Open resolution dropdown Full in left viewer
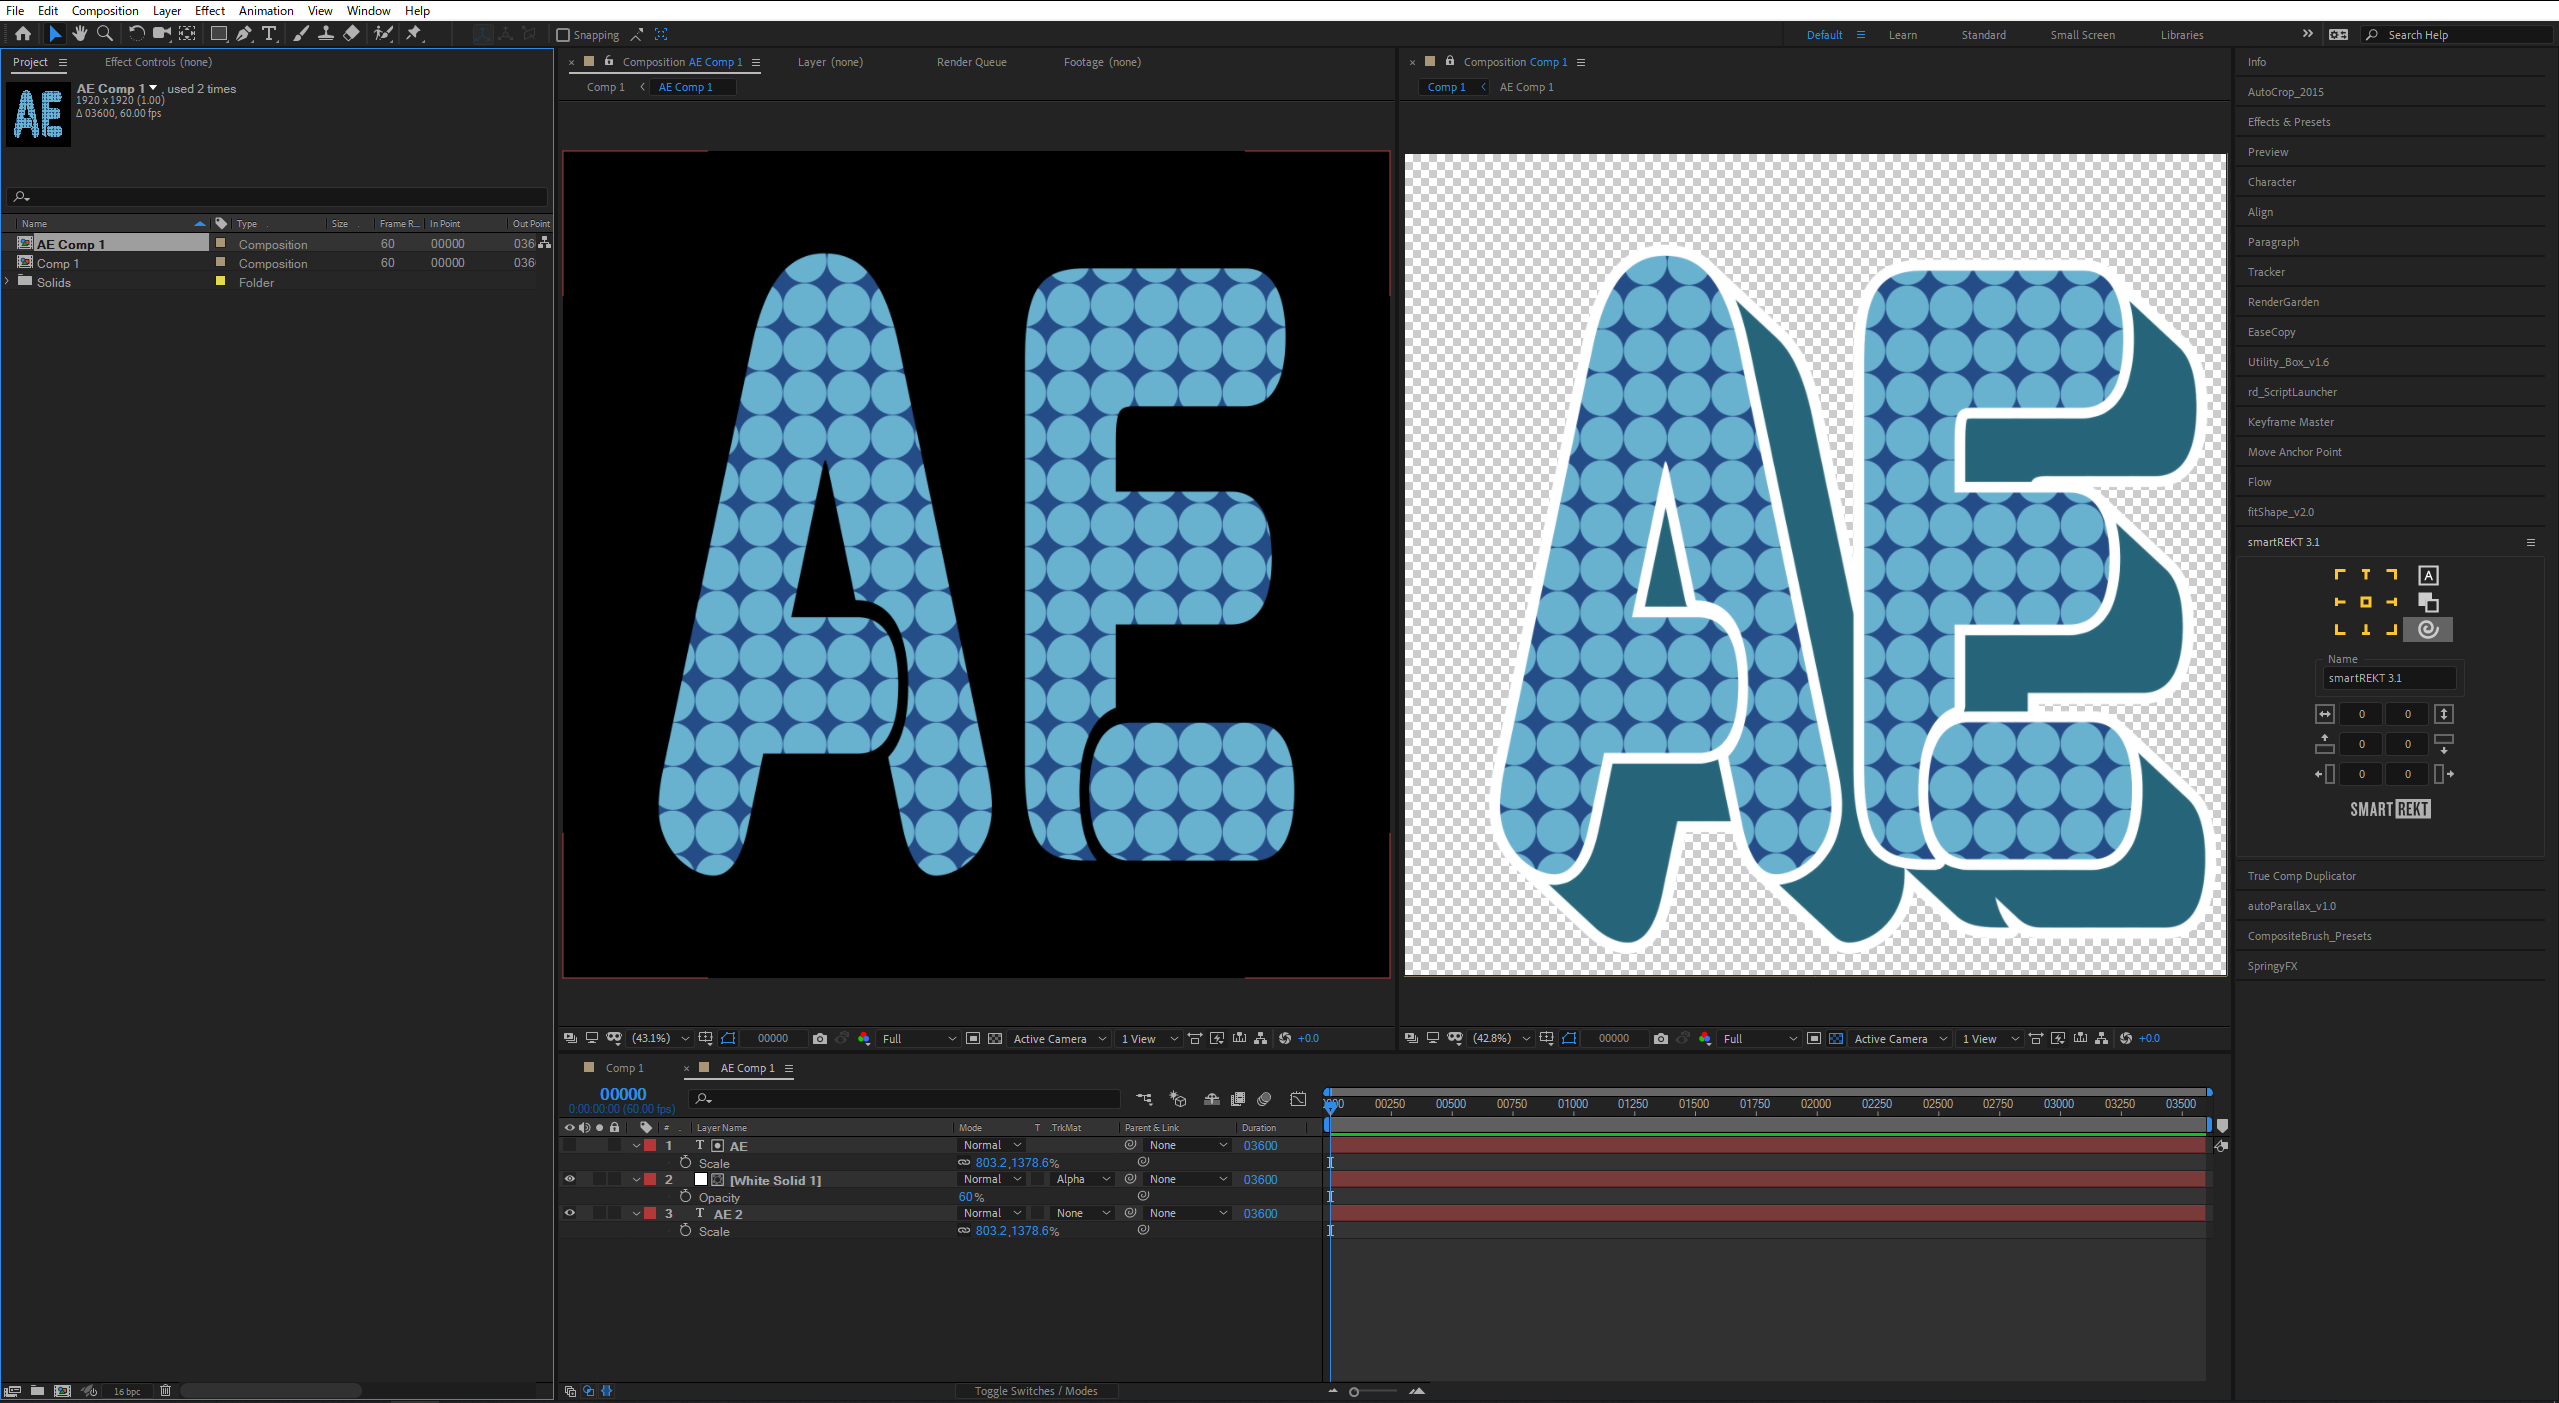The width and height of the screenshot is (2559, 1403). tap(918, 1038)
